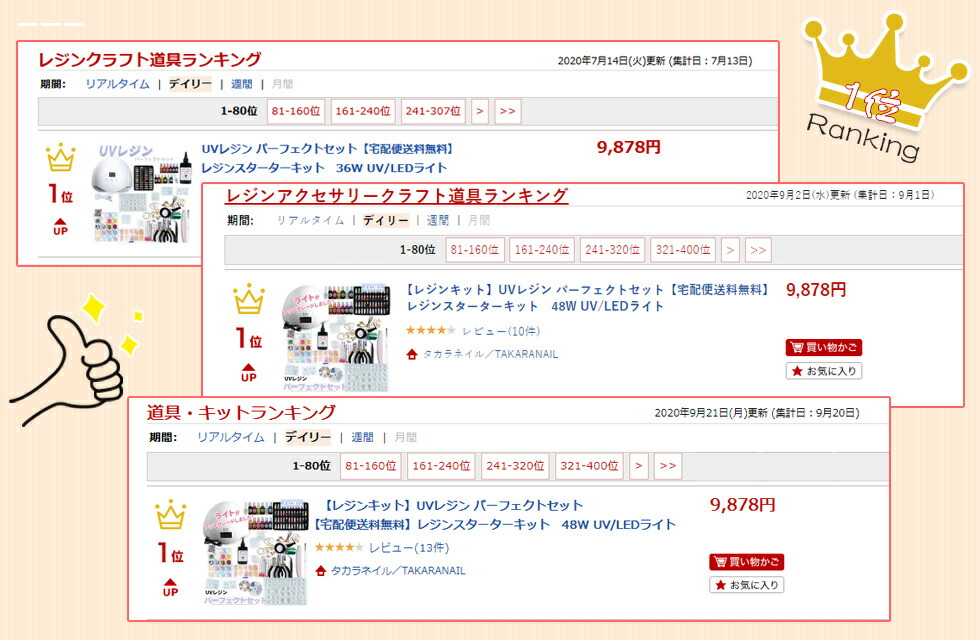Click the 48W resin kit thumbnail in the 道具・キット ranking
This screenshot has width=980, height=640.
pos(256,552)
